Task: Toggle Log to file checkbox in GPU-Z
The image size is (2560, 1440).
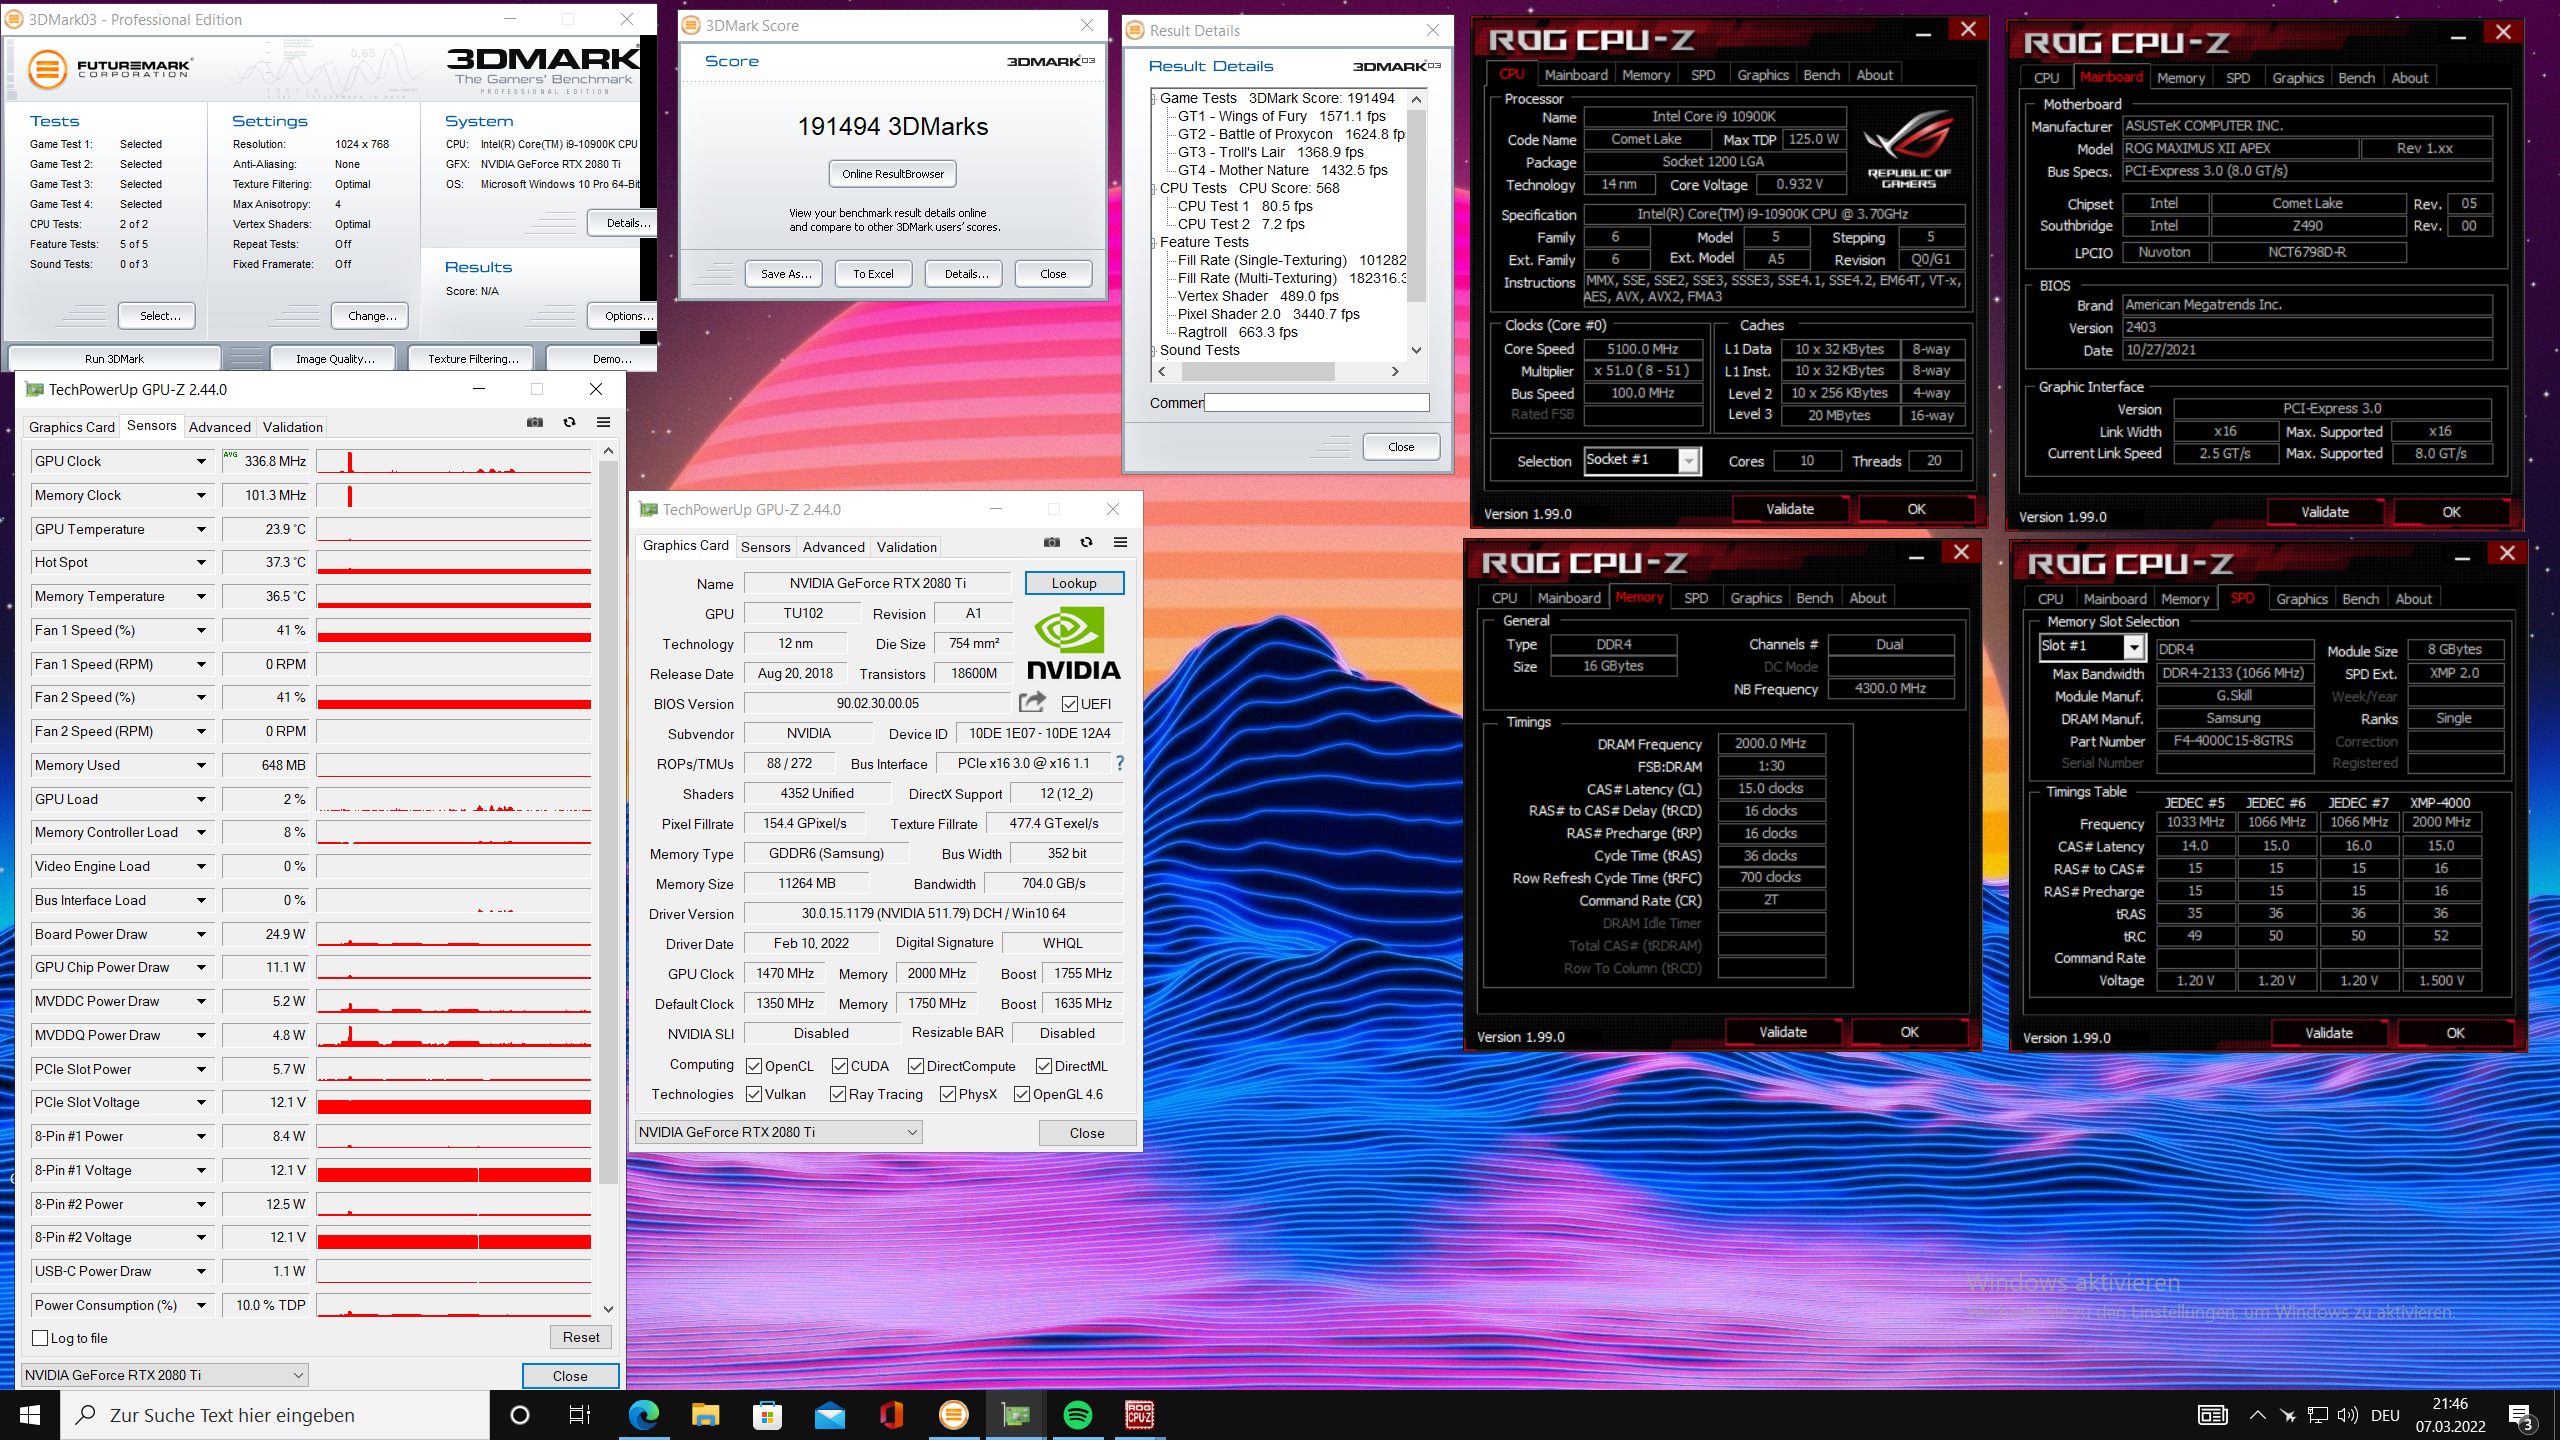Action: (x=41, y=1338)
